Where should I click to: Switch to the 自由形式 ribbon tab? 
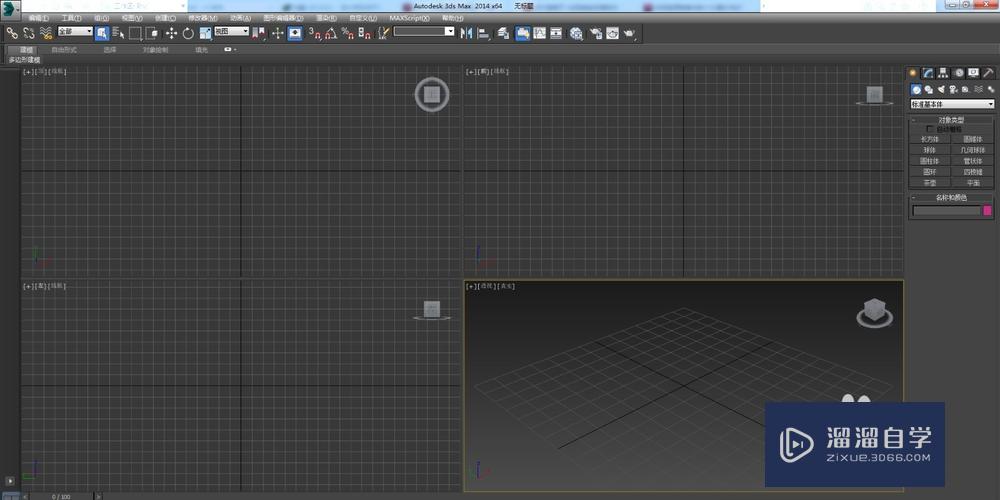click(x=62, y=49)
